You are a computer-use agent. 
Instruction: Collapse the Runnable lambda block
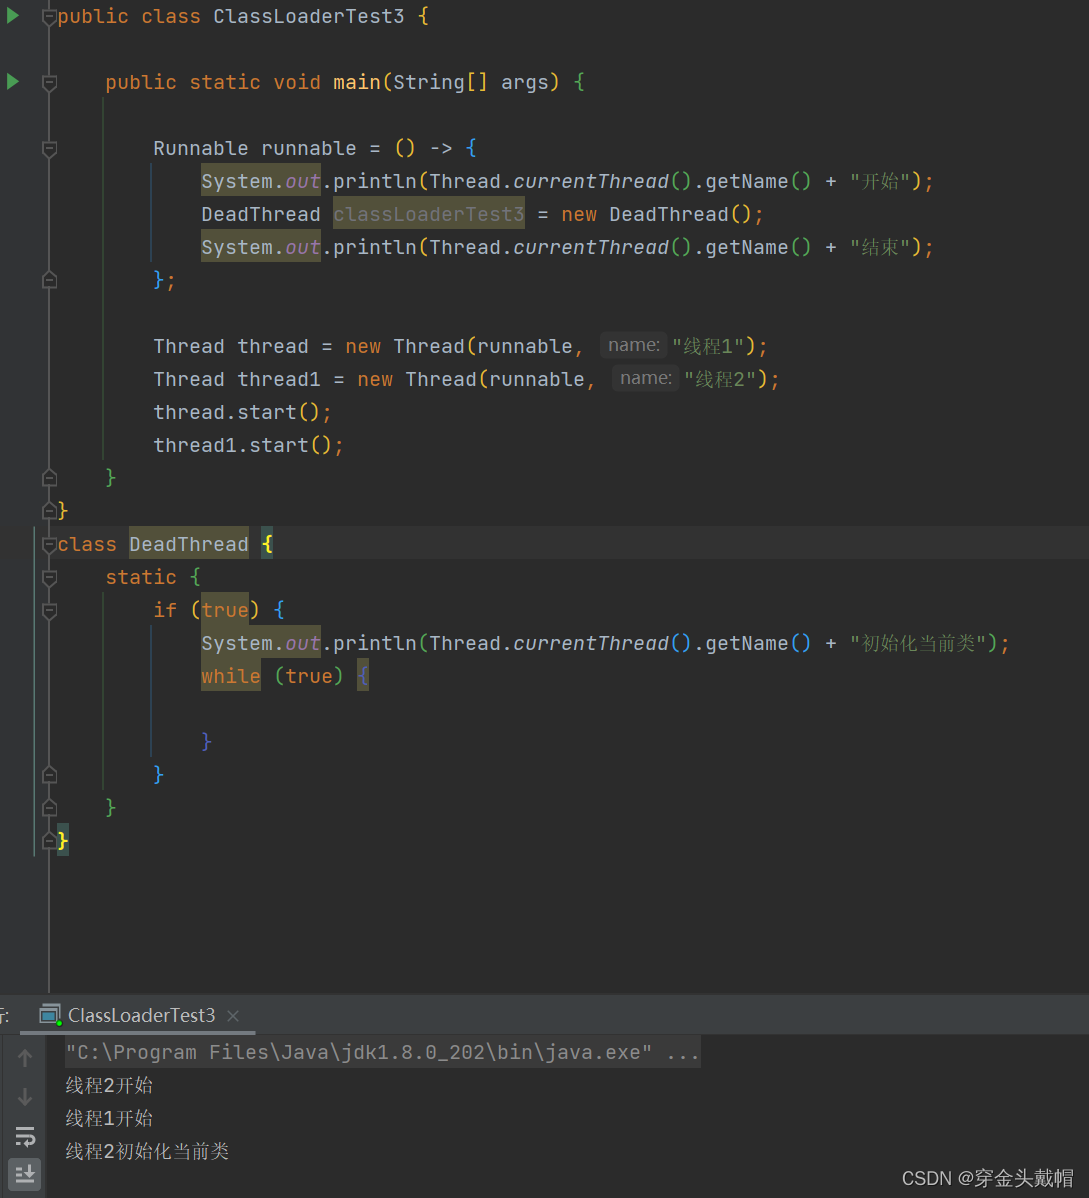49,149
